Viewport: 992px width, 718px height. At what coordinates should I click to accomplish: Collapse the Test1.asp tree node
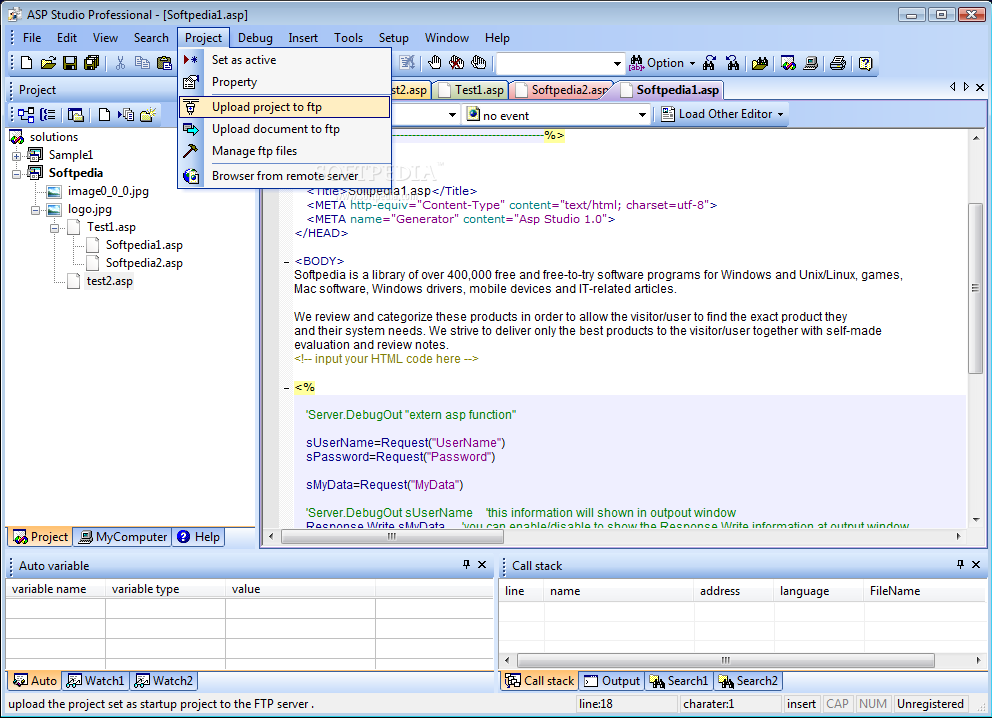54,228
